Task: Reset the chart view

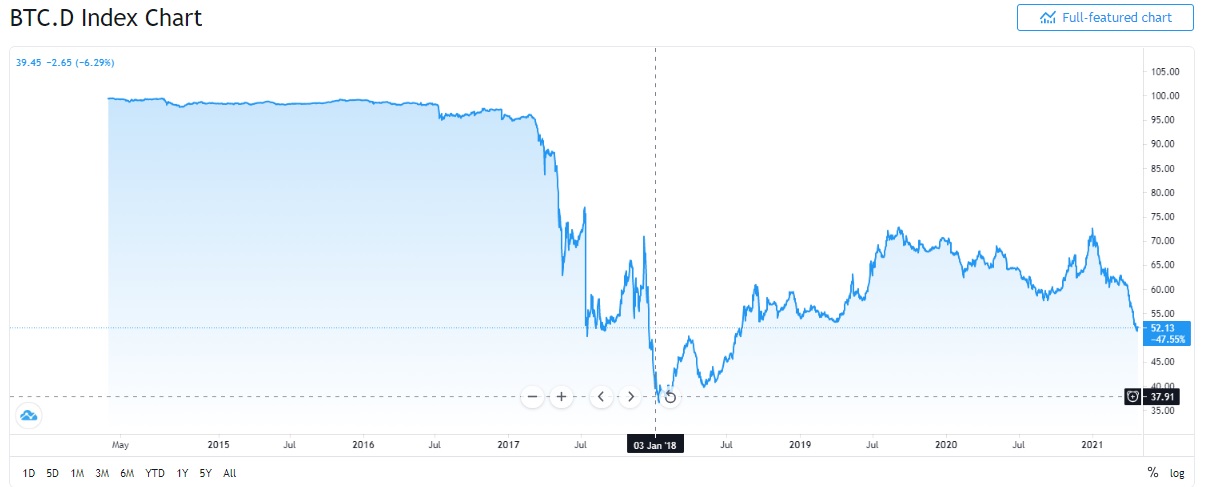Action: tap(670, 397)
